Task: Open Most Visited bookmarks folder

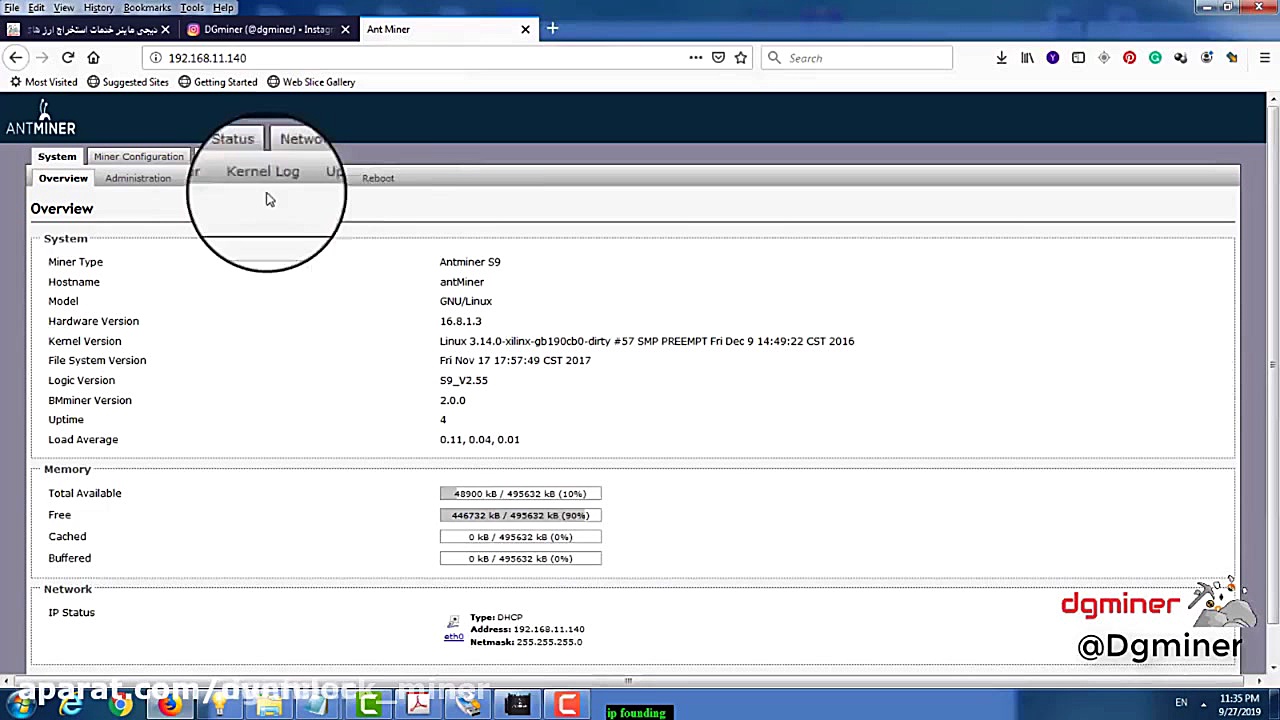Action: coord(43,82)
